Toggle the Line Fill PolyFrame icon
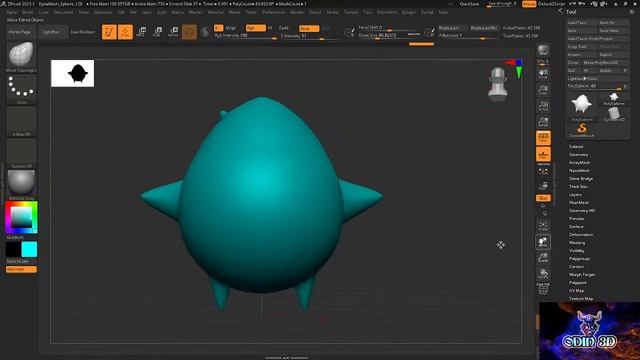 [543, 289]
